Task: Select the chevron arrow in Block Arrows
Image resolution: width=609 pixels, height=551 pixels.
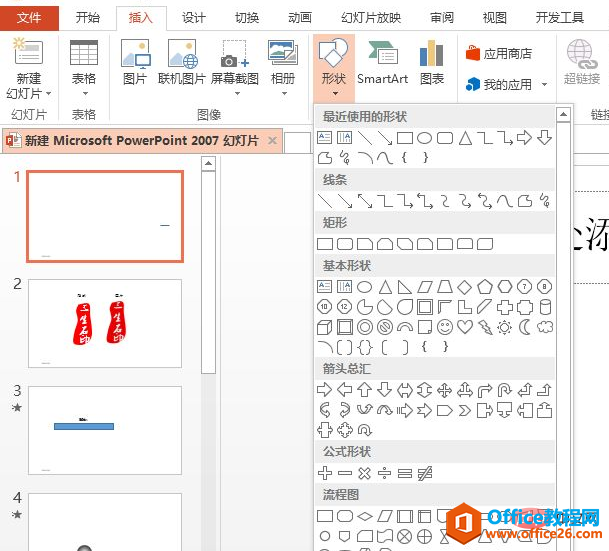Action: [x=465, y=410]
